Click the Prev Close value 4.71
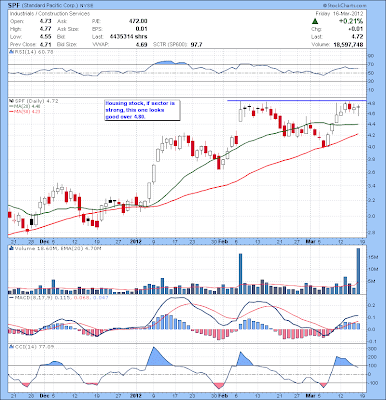386x400 pixels. click(x=46, y=44)
